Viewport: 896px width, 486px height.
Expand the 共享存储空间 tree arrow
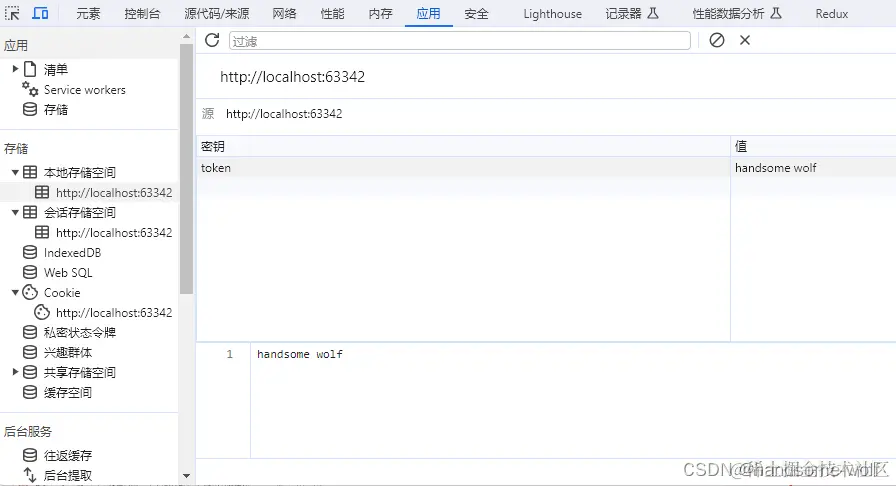(15, 372)
